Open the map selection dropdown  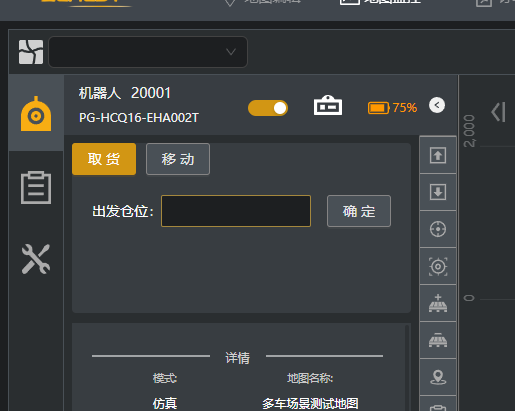coord(148,52)
